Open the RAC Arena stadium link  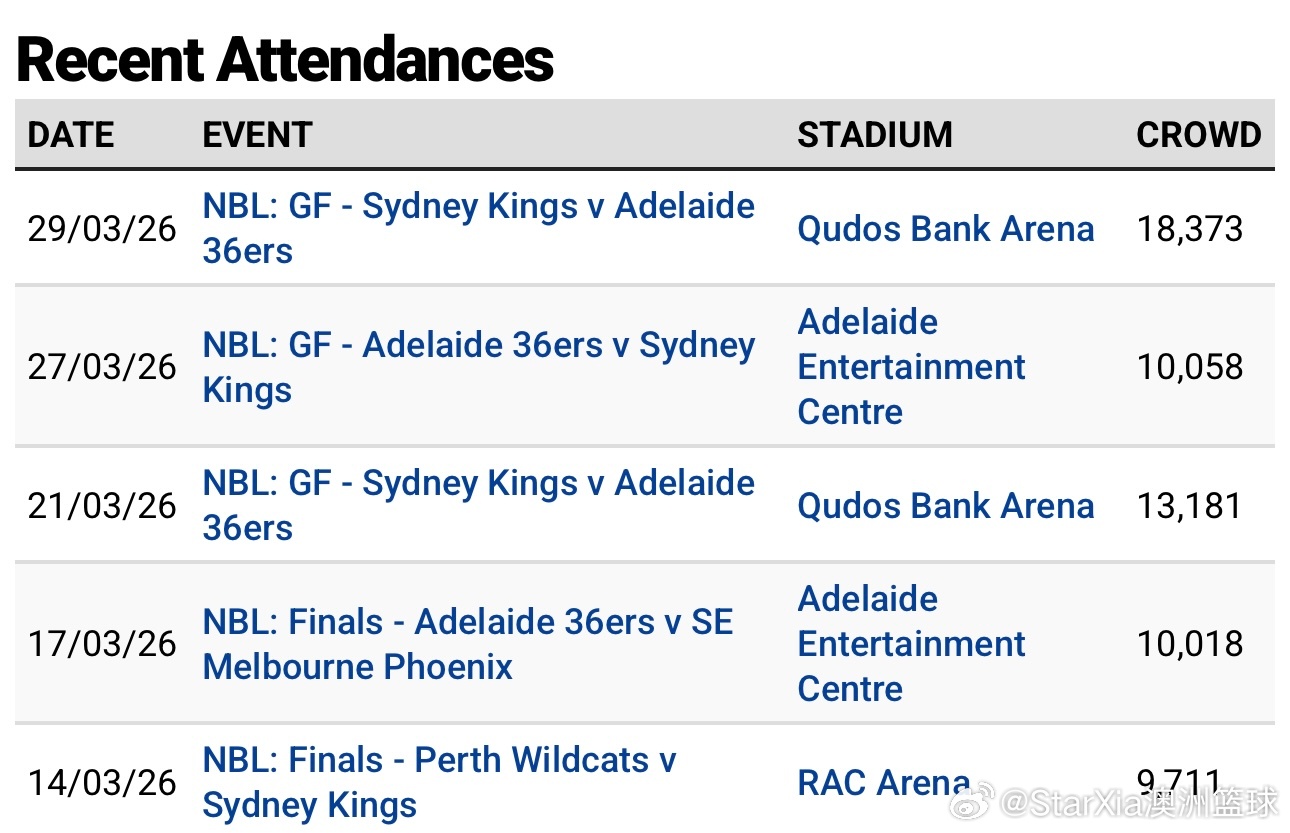tap(883, 782)
